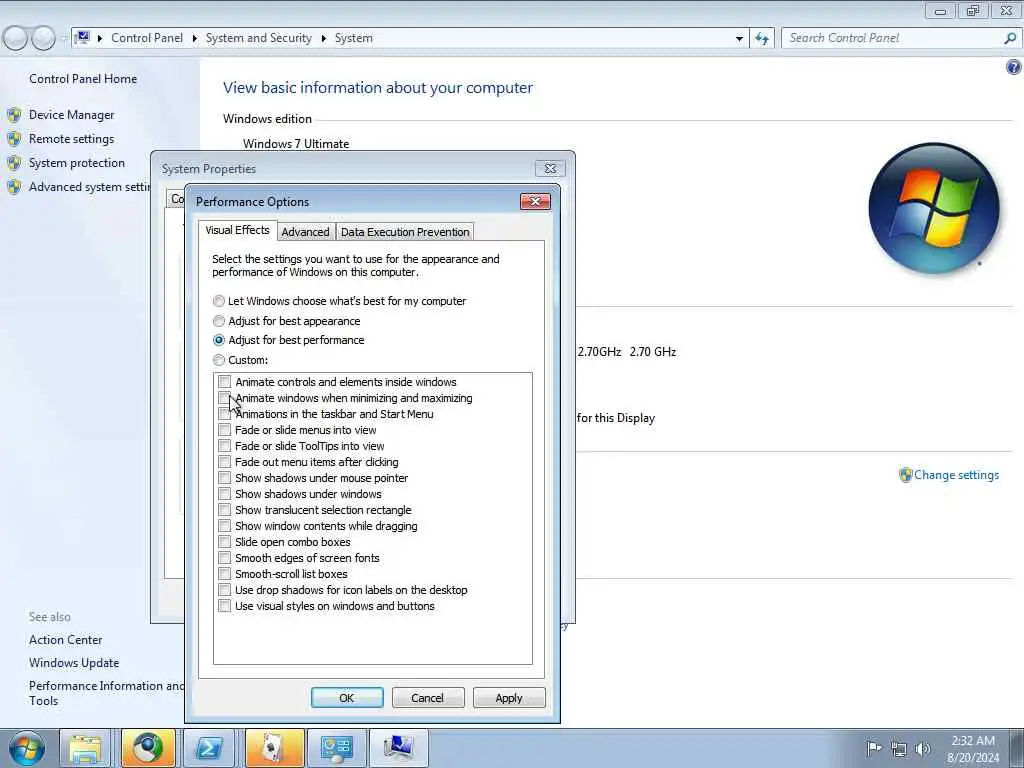Open the Windows Update link

[74, 663]
